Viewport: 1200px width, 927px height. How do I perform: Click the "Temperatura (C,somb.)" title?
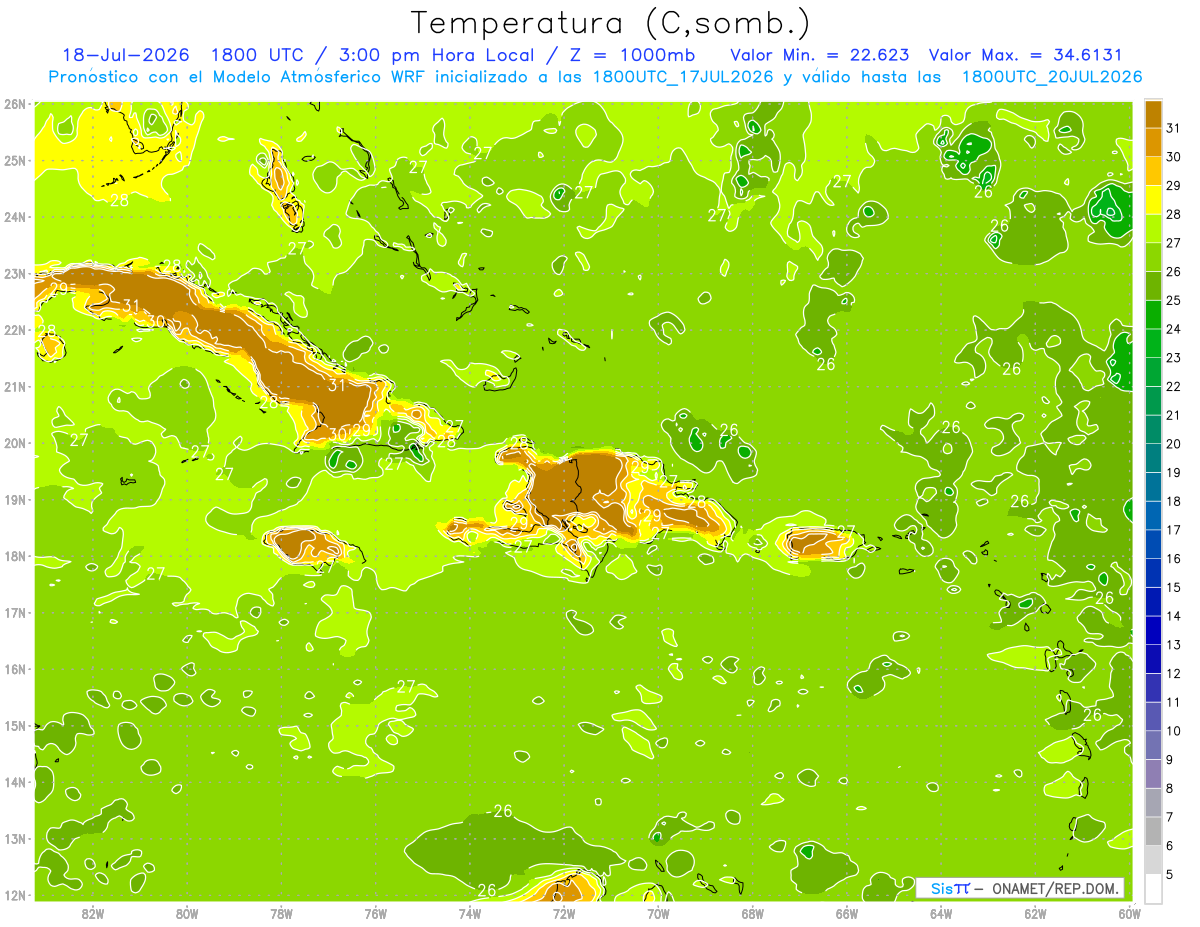tap(610, 23)
